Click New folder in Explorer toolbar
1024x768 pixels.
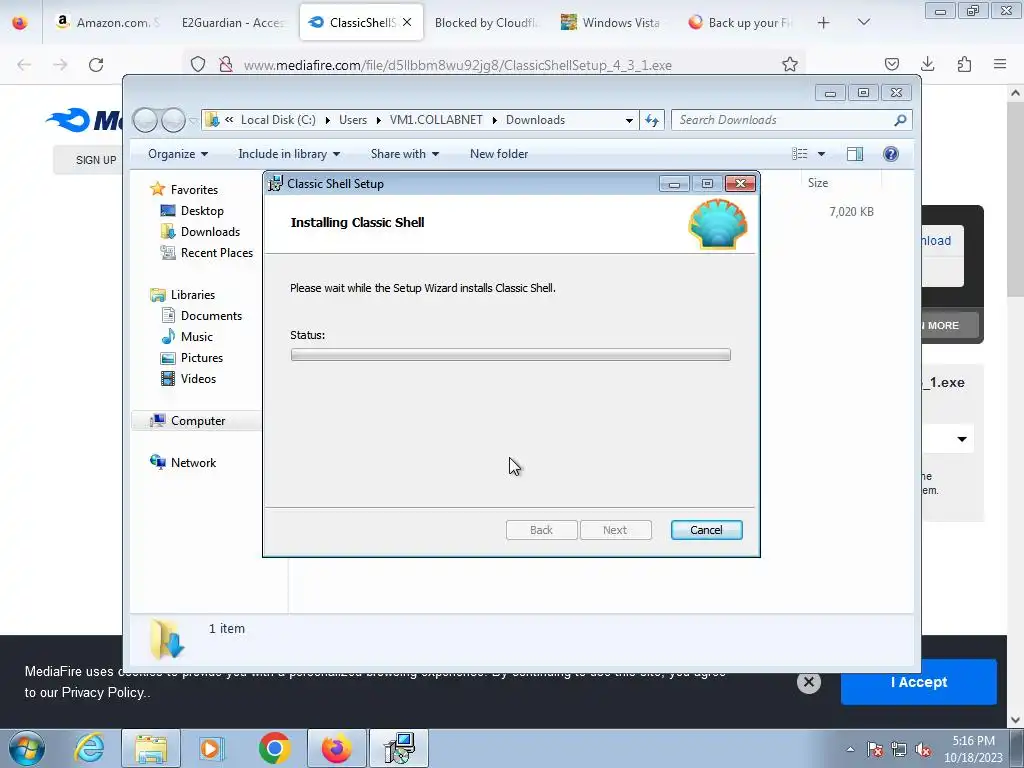click(499, 154)
